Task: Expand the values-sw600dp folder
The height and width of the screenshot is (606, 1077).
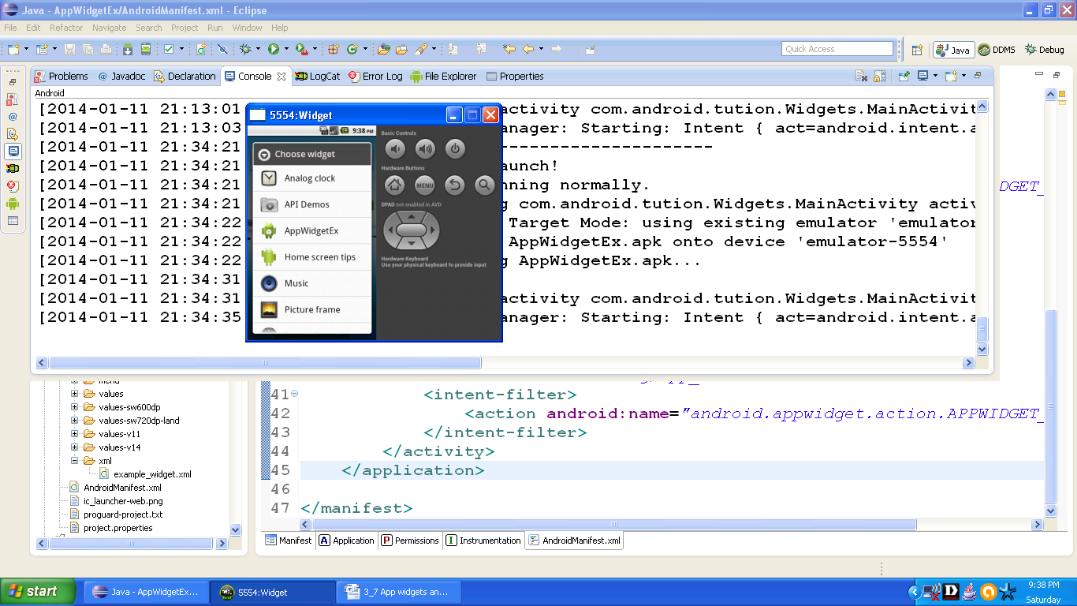Action: click(74, 407)
